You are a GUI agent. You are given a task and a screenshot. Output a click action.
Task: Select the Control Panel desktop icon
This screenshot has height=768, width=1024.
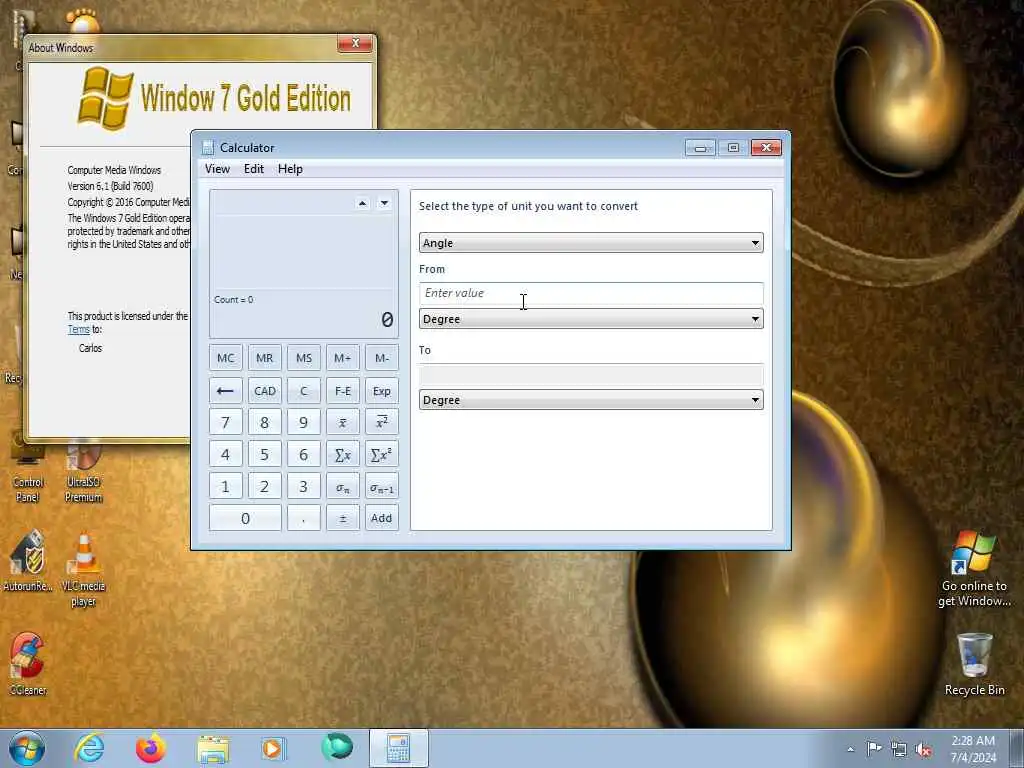tap(27, 473)
